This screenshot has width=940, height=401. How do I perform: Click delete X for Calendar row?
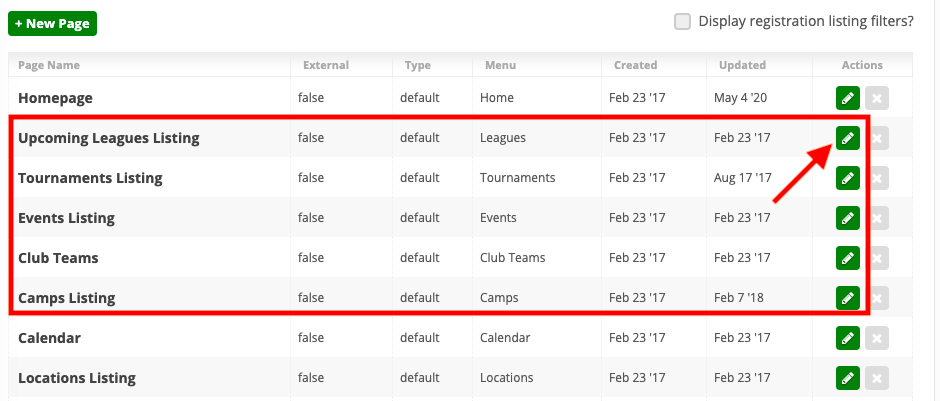pos(876,338)
